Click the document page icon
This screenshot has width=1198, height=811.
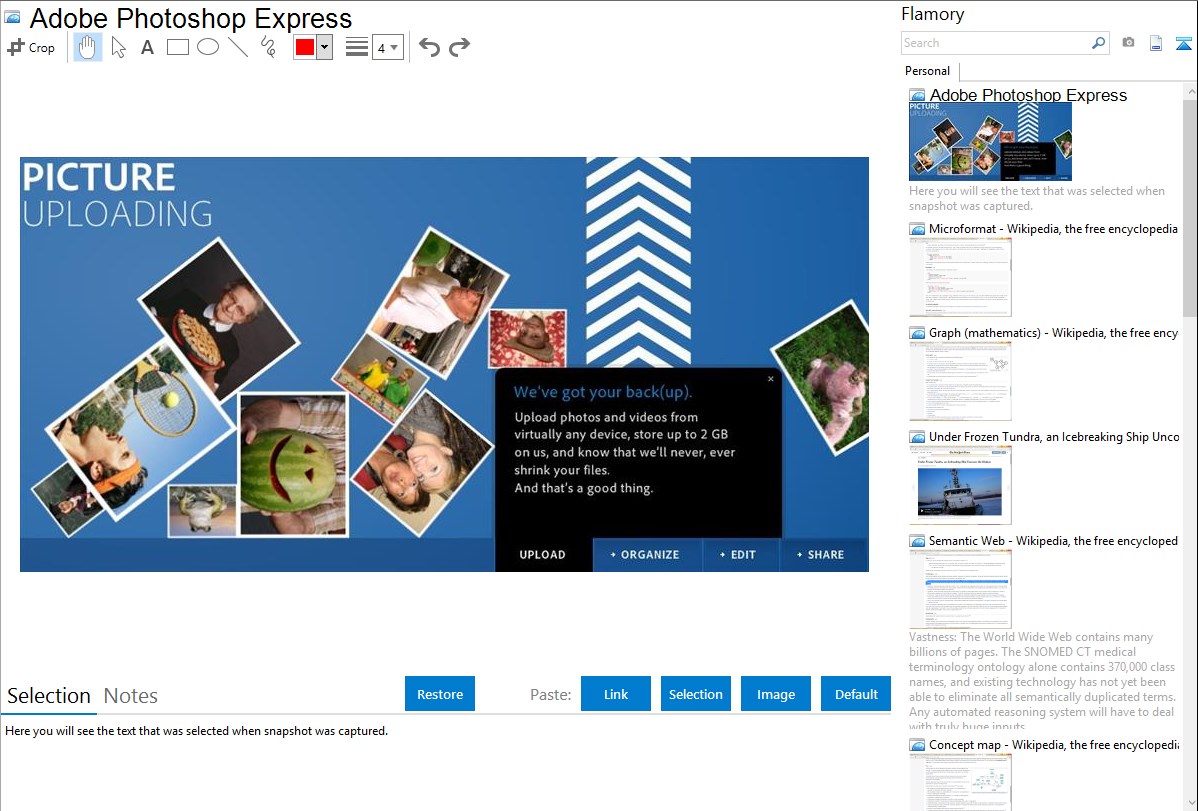(x=1156, y=43)
